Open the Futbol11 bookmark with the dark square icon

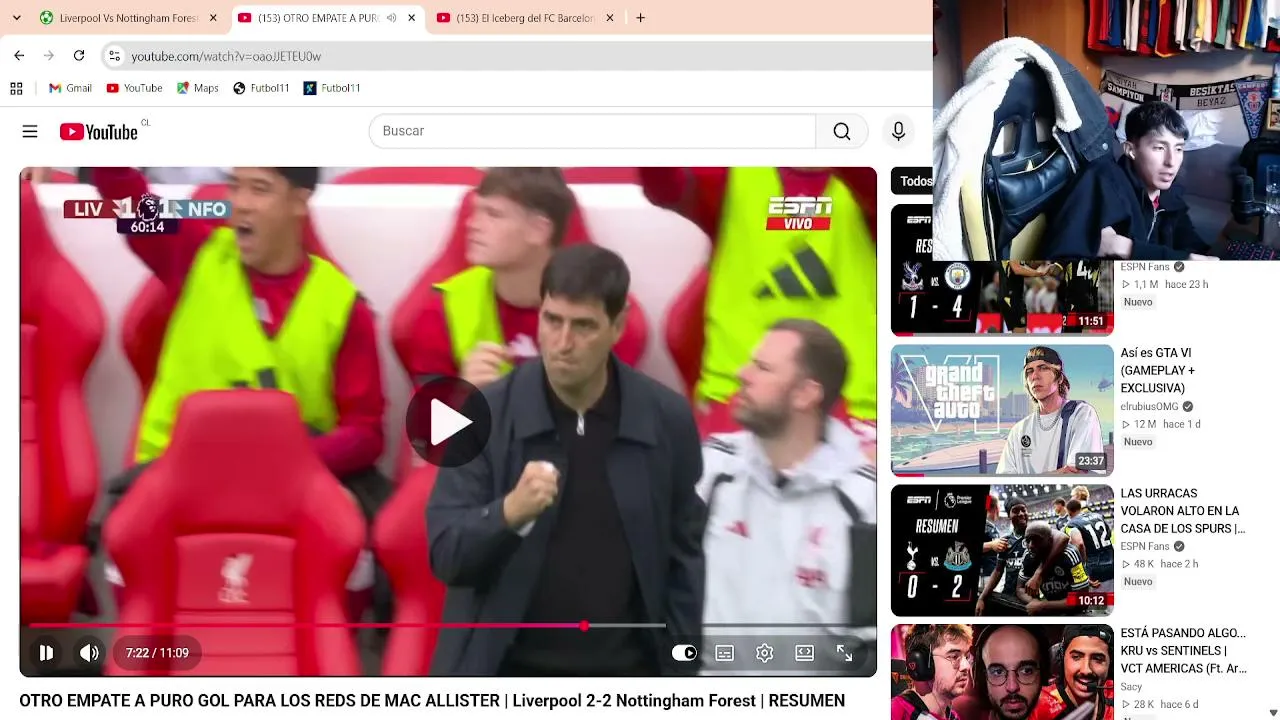pyautogui.click(x=332, y=88)
